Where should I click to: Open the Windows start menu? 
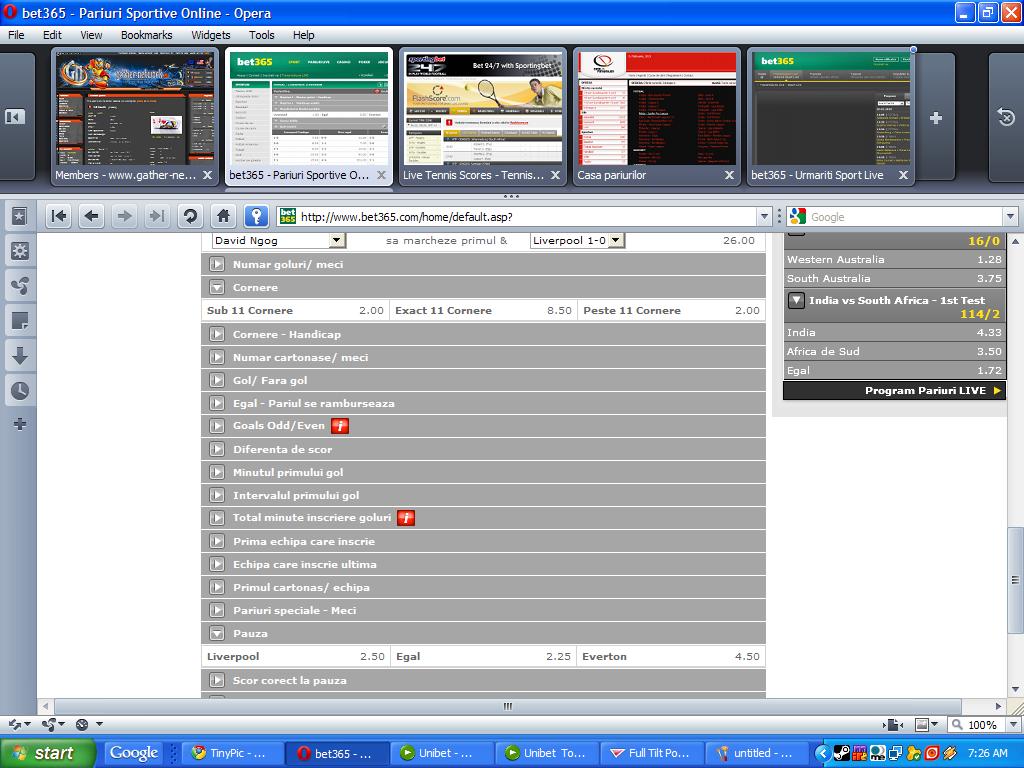click(46, 753)
